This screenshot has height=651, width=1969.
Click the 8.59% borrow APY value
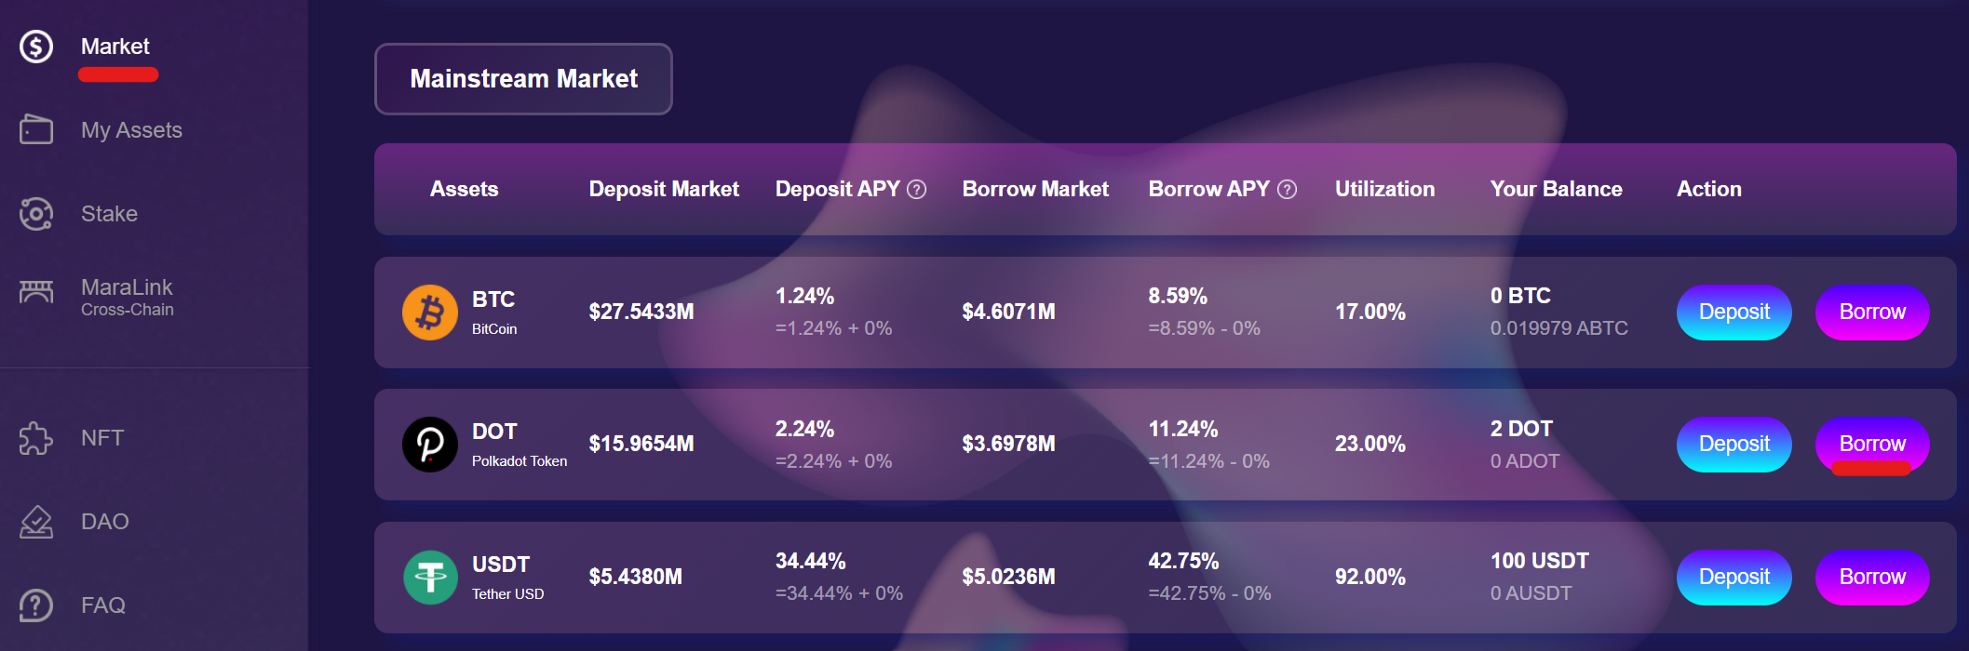click(x=1178, y=296)
